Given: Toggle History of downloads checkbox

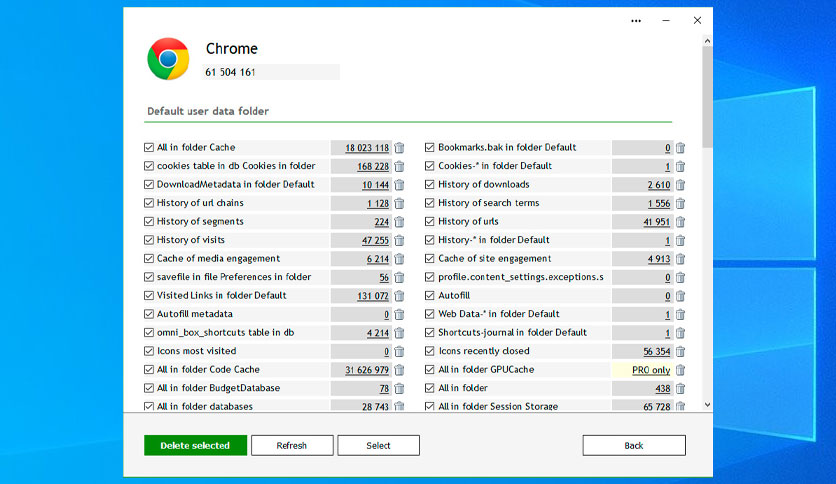Looking at the screenshot, I should click(430, 184).
